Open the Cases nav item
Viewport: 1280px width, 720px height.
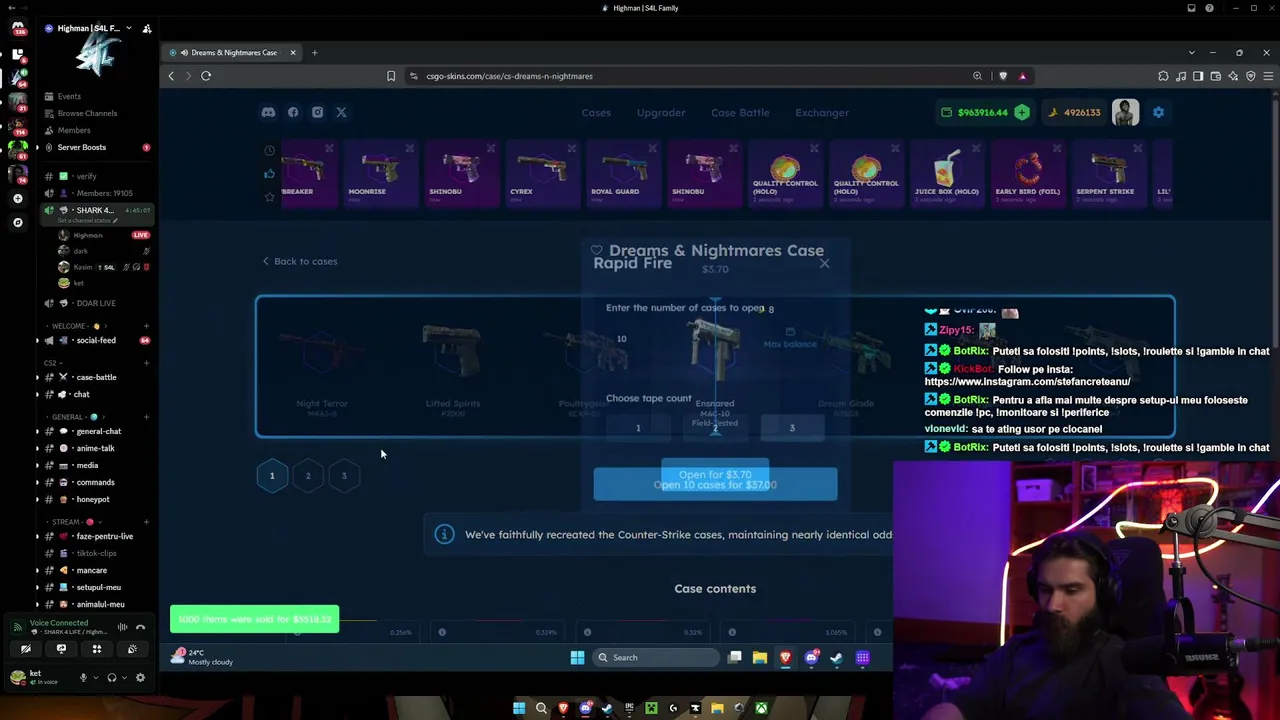[596, 113]
